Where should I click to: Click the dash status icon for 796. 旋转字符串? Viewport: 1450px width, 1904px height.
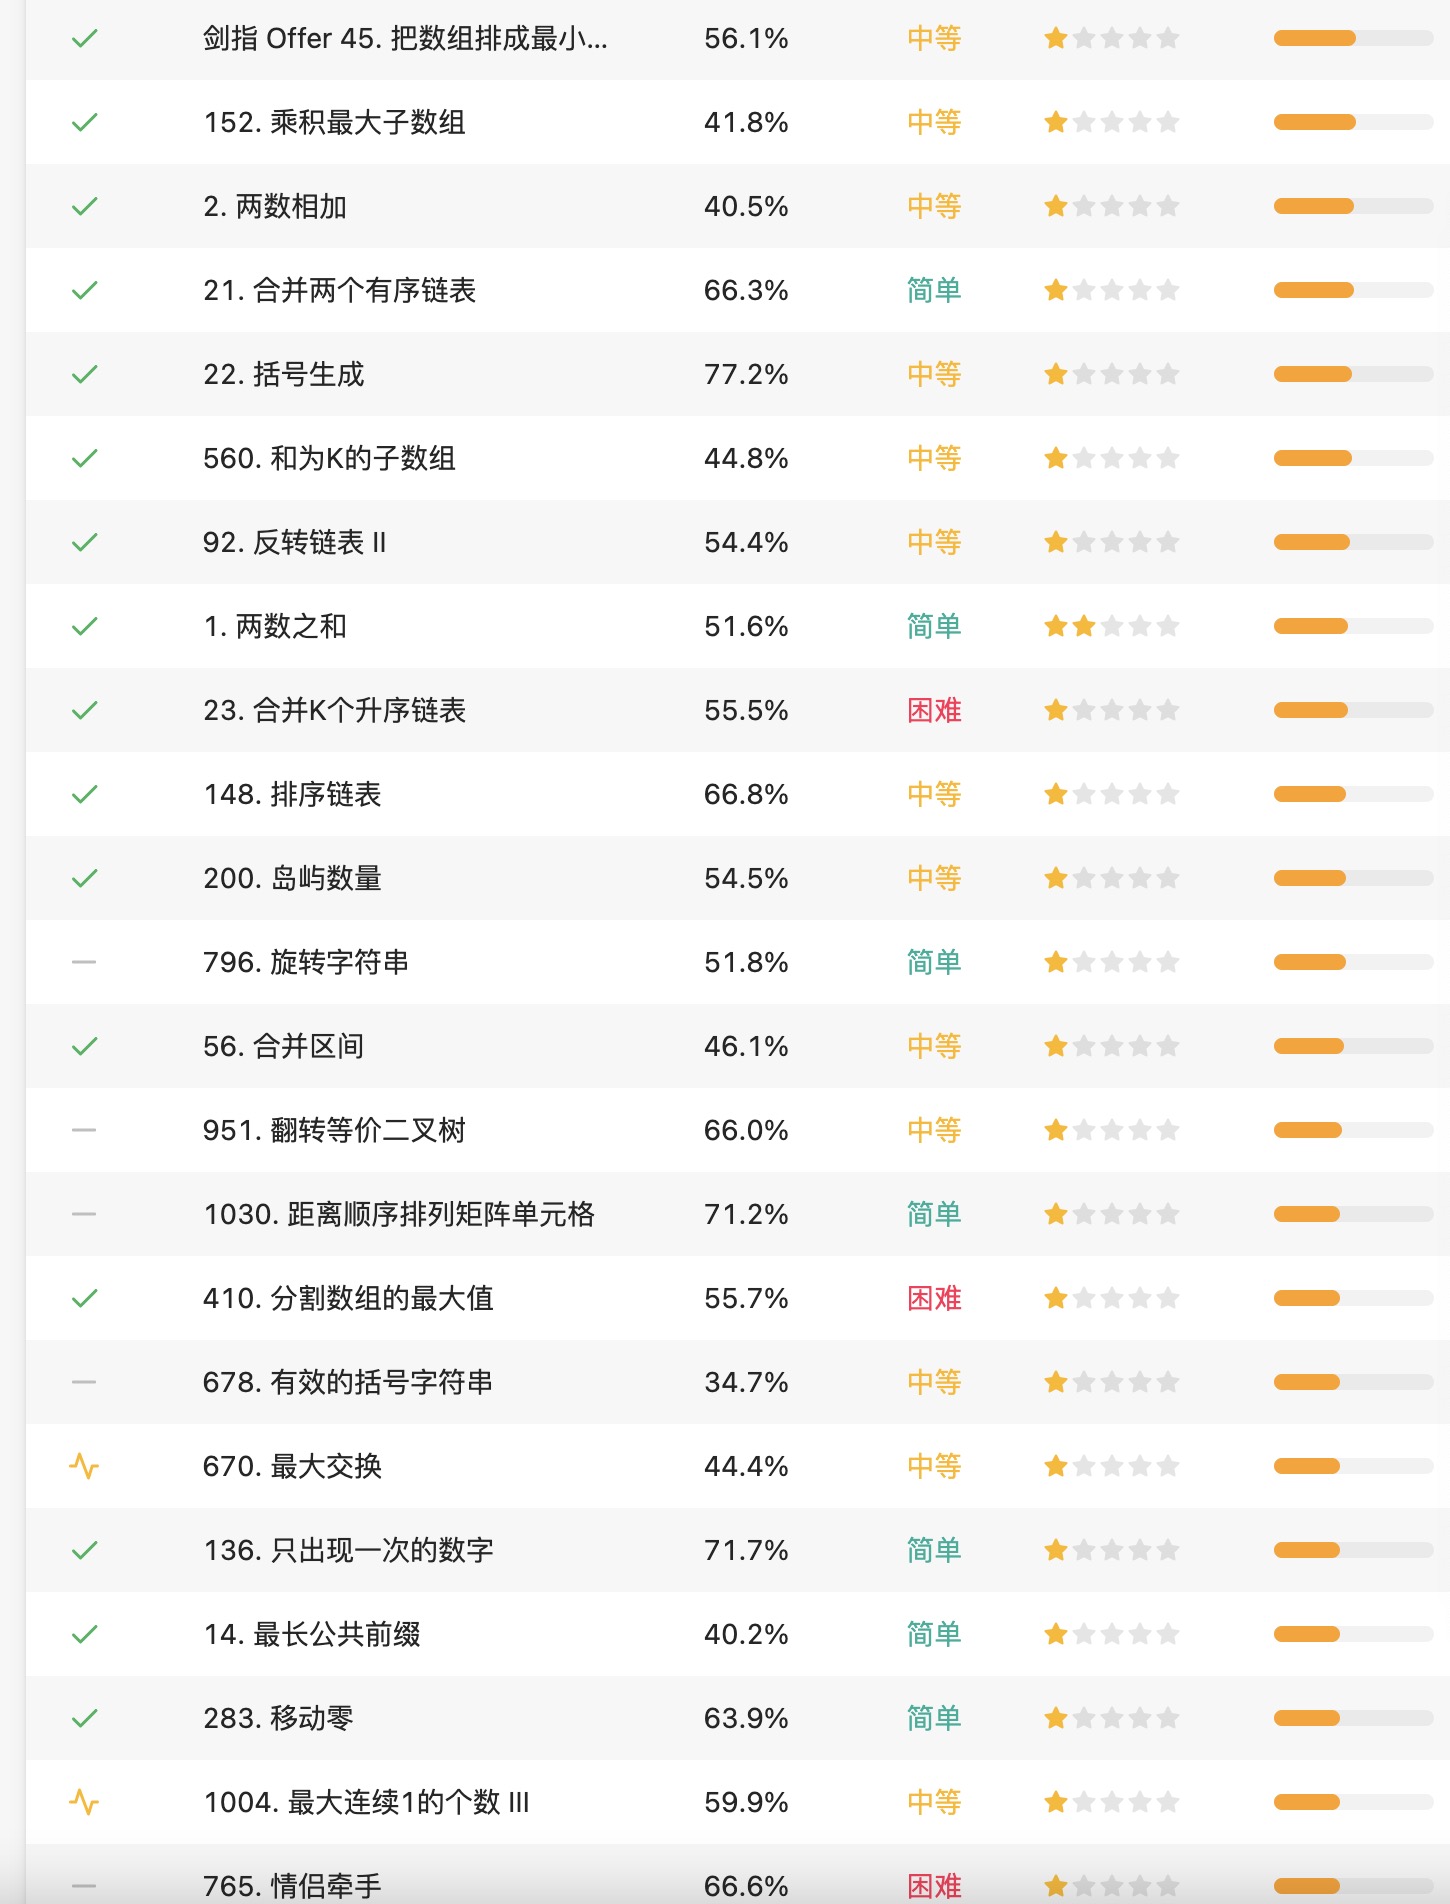coord(85,963)
